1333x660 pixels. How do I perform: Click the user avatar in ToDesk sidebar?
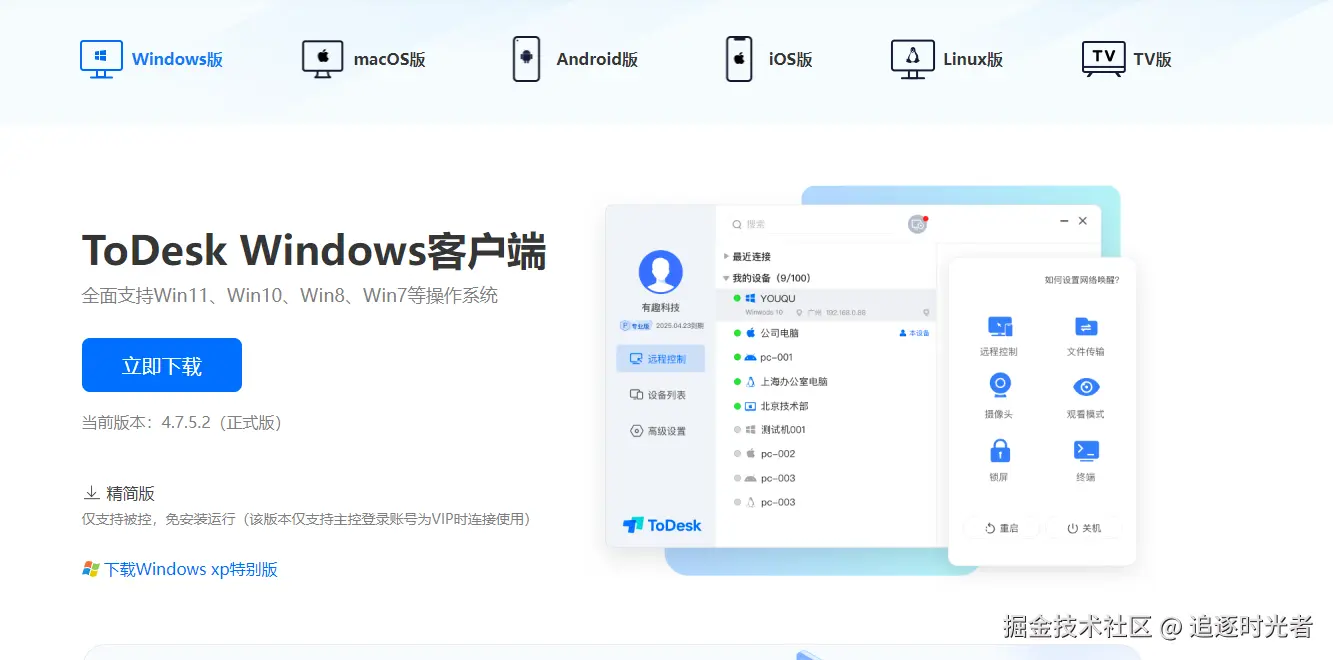pyautogui.click(x=660, y=270)
